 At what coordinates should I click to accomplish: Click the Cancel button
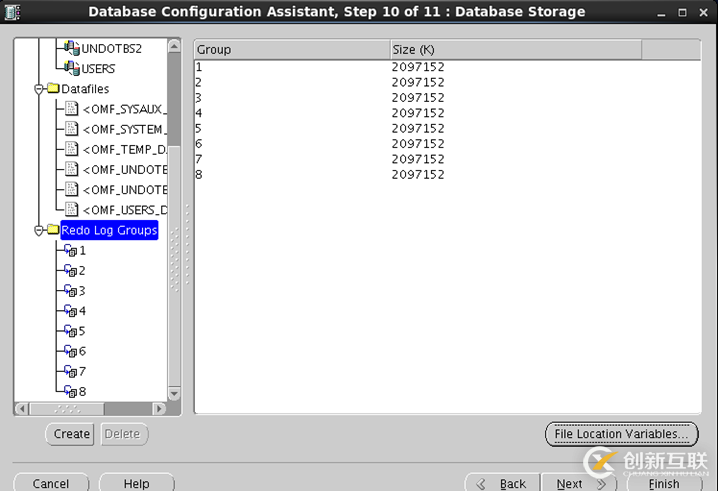click(x=51, y=483)
